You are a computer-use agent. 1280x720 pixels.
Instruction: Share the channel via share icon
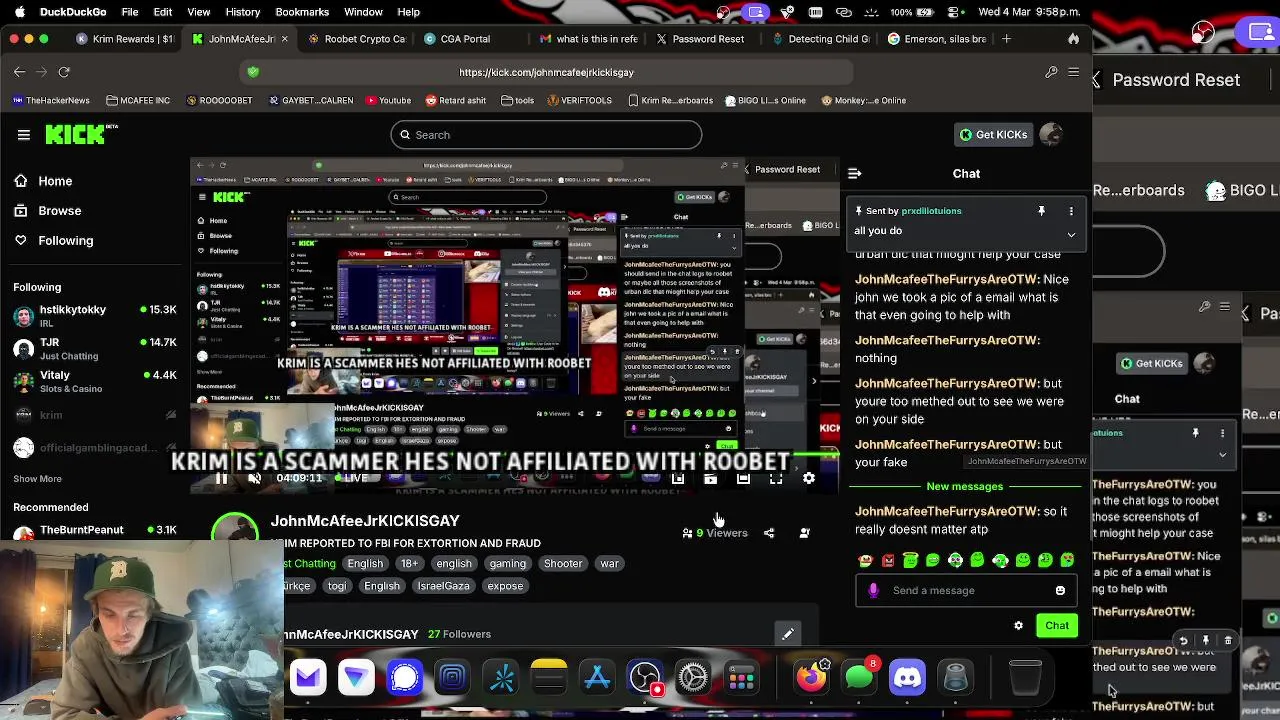coord(769,533)
